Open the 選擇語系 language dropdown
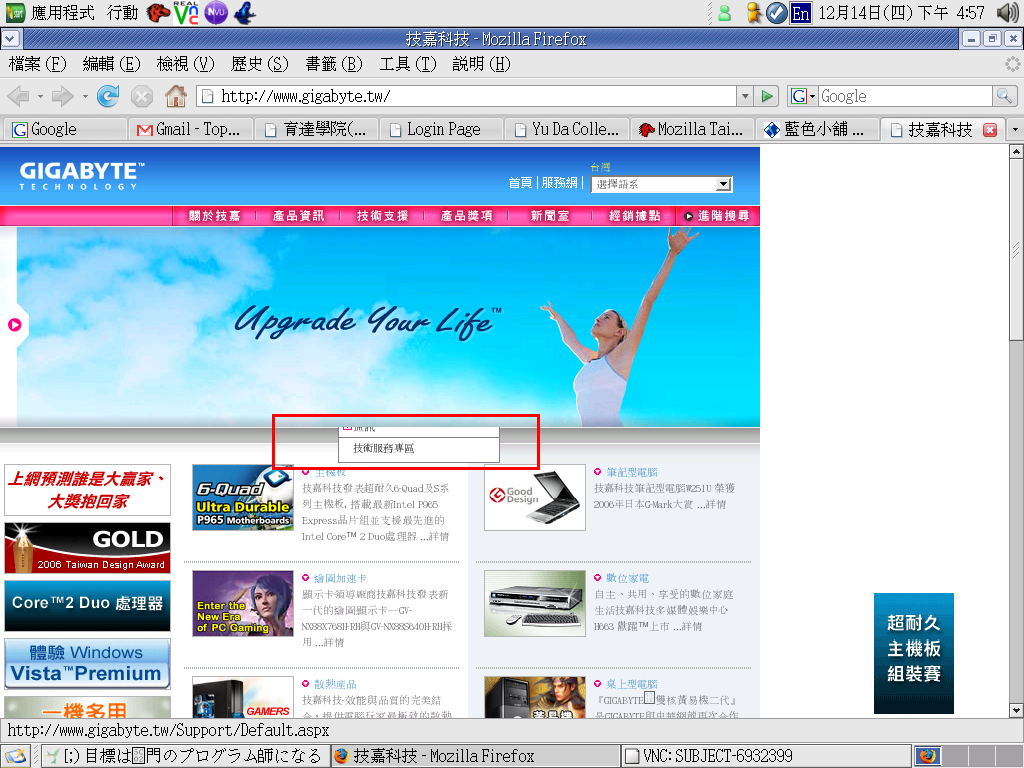 tap(662, 184)
